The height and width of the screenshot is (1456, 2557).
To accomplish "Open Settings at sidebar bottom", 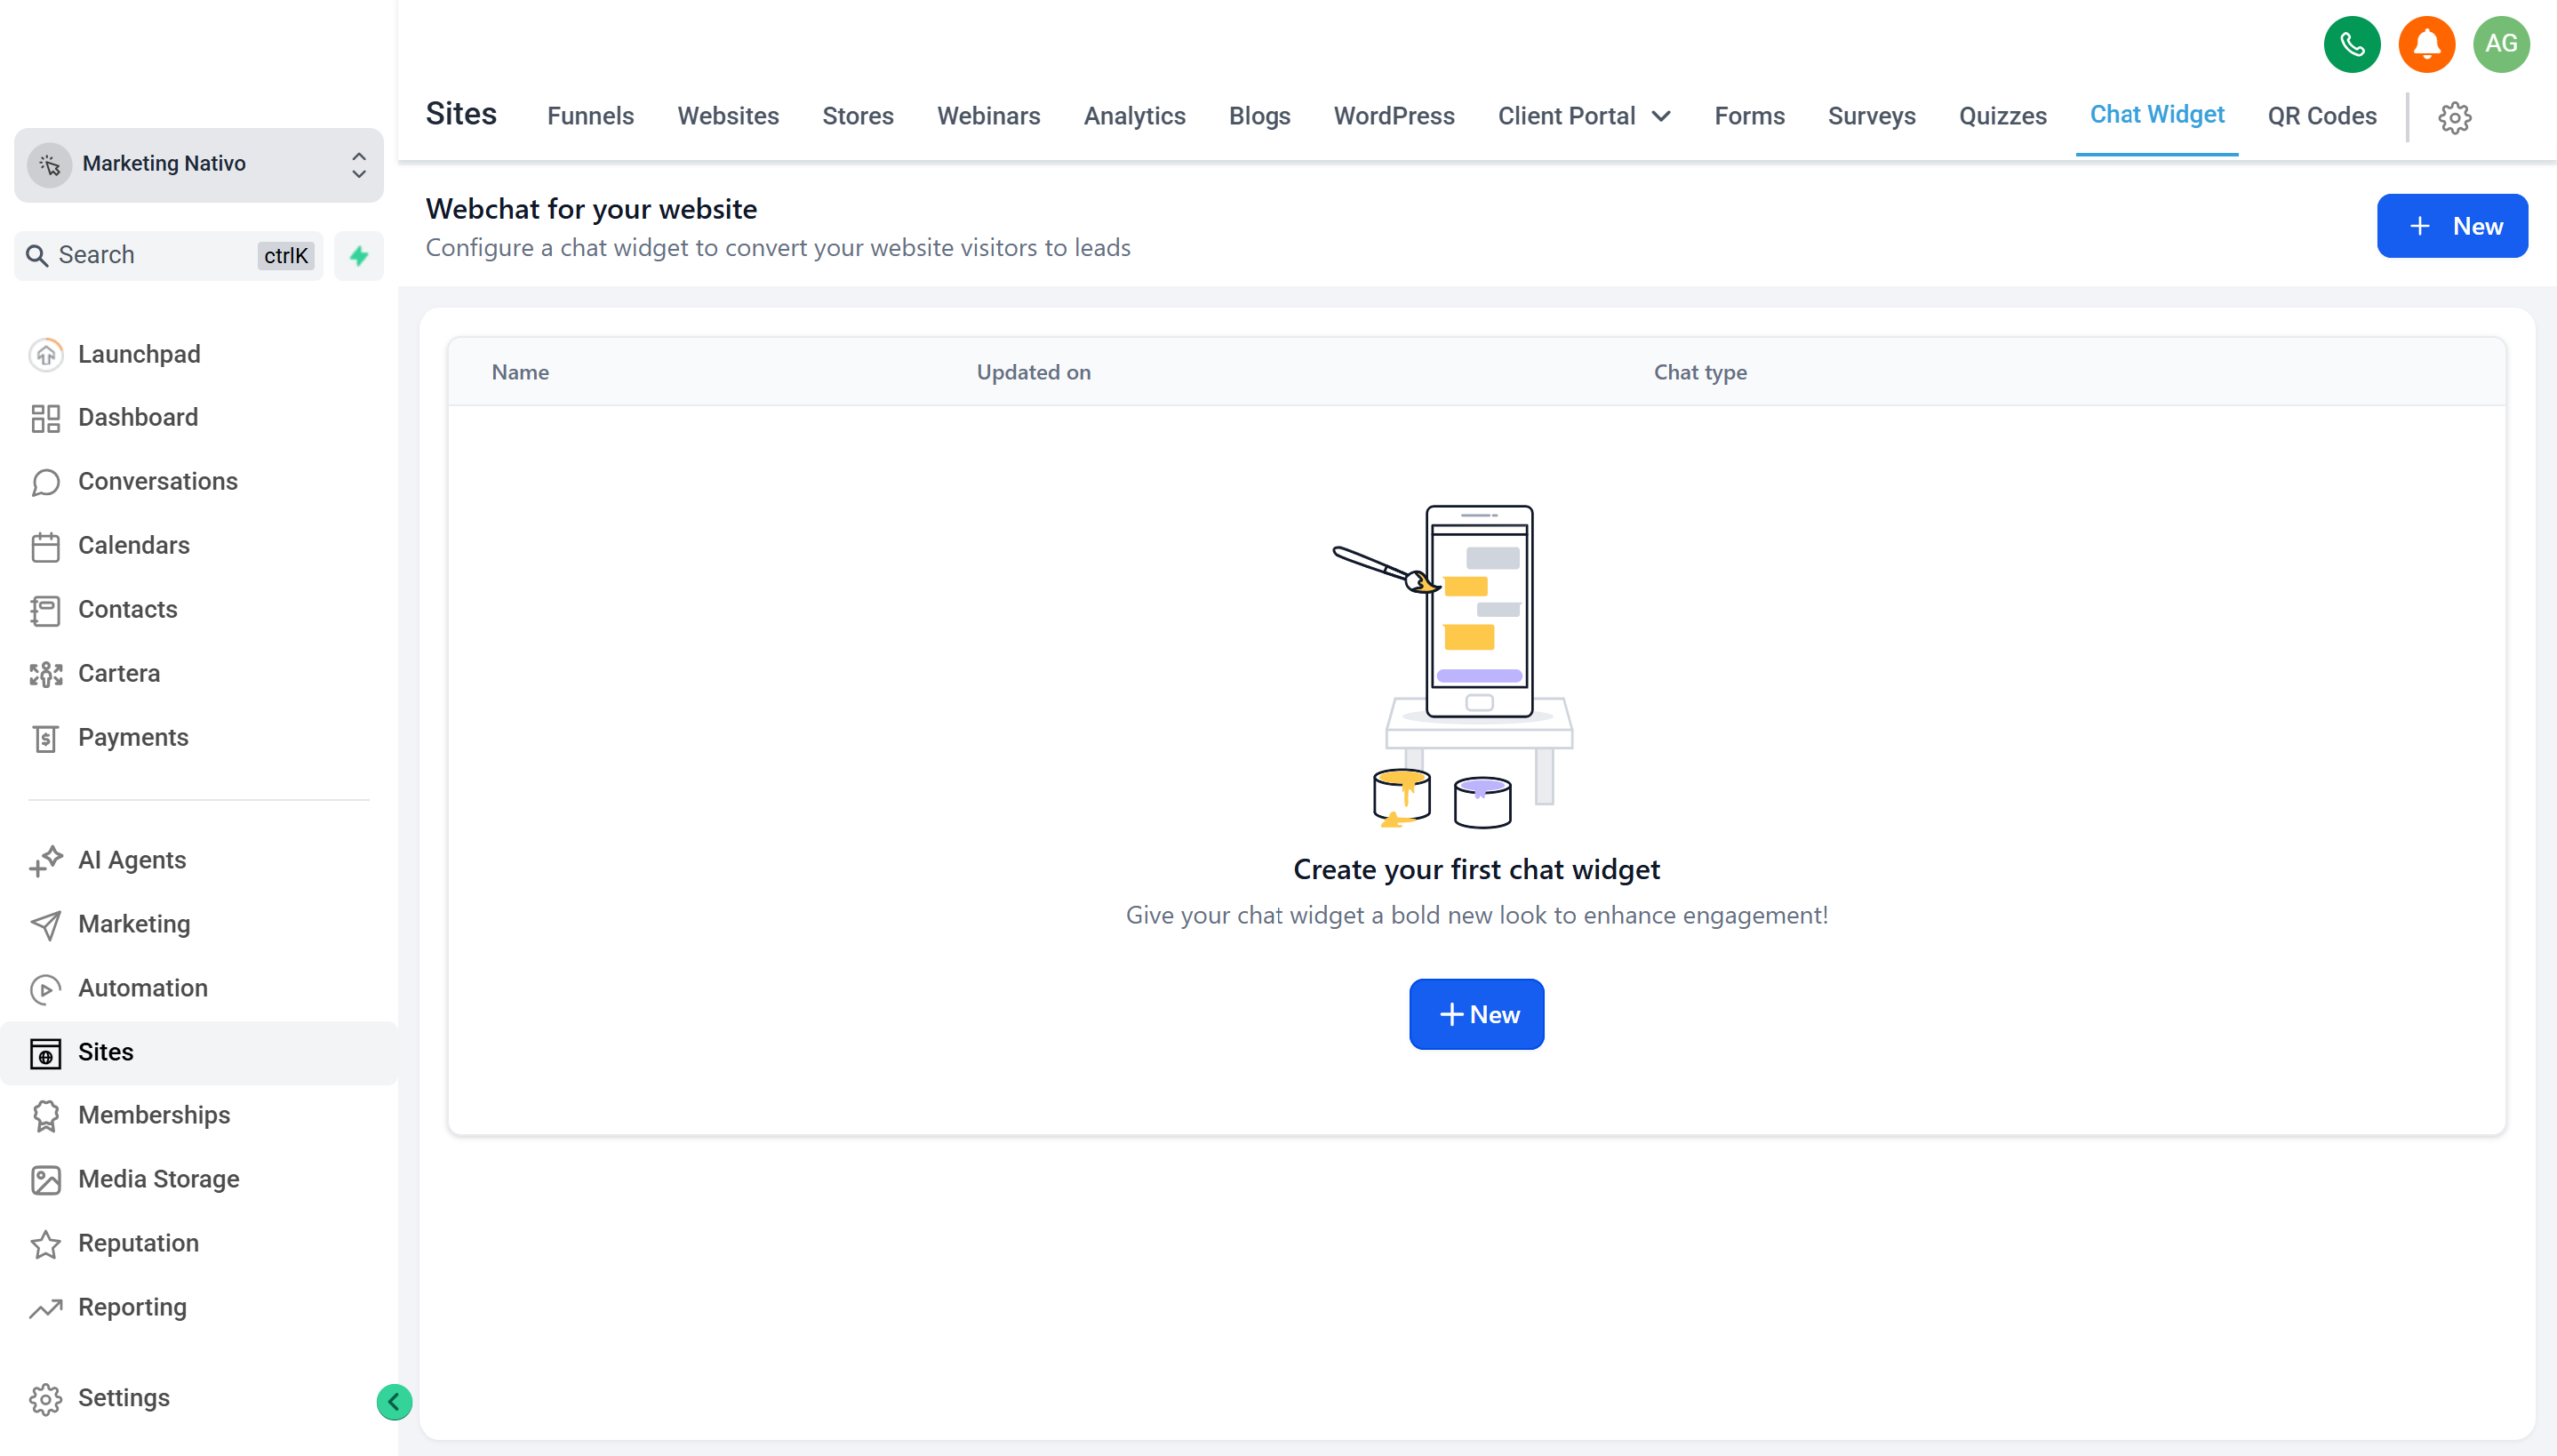I will tap(123, 1398).
